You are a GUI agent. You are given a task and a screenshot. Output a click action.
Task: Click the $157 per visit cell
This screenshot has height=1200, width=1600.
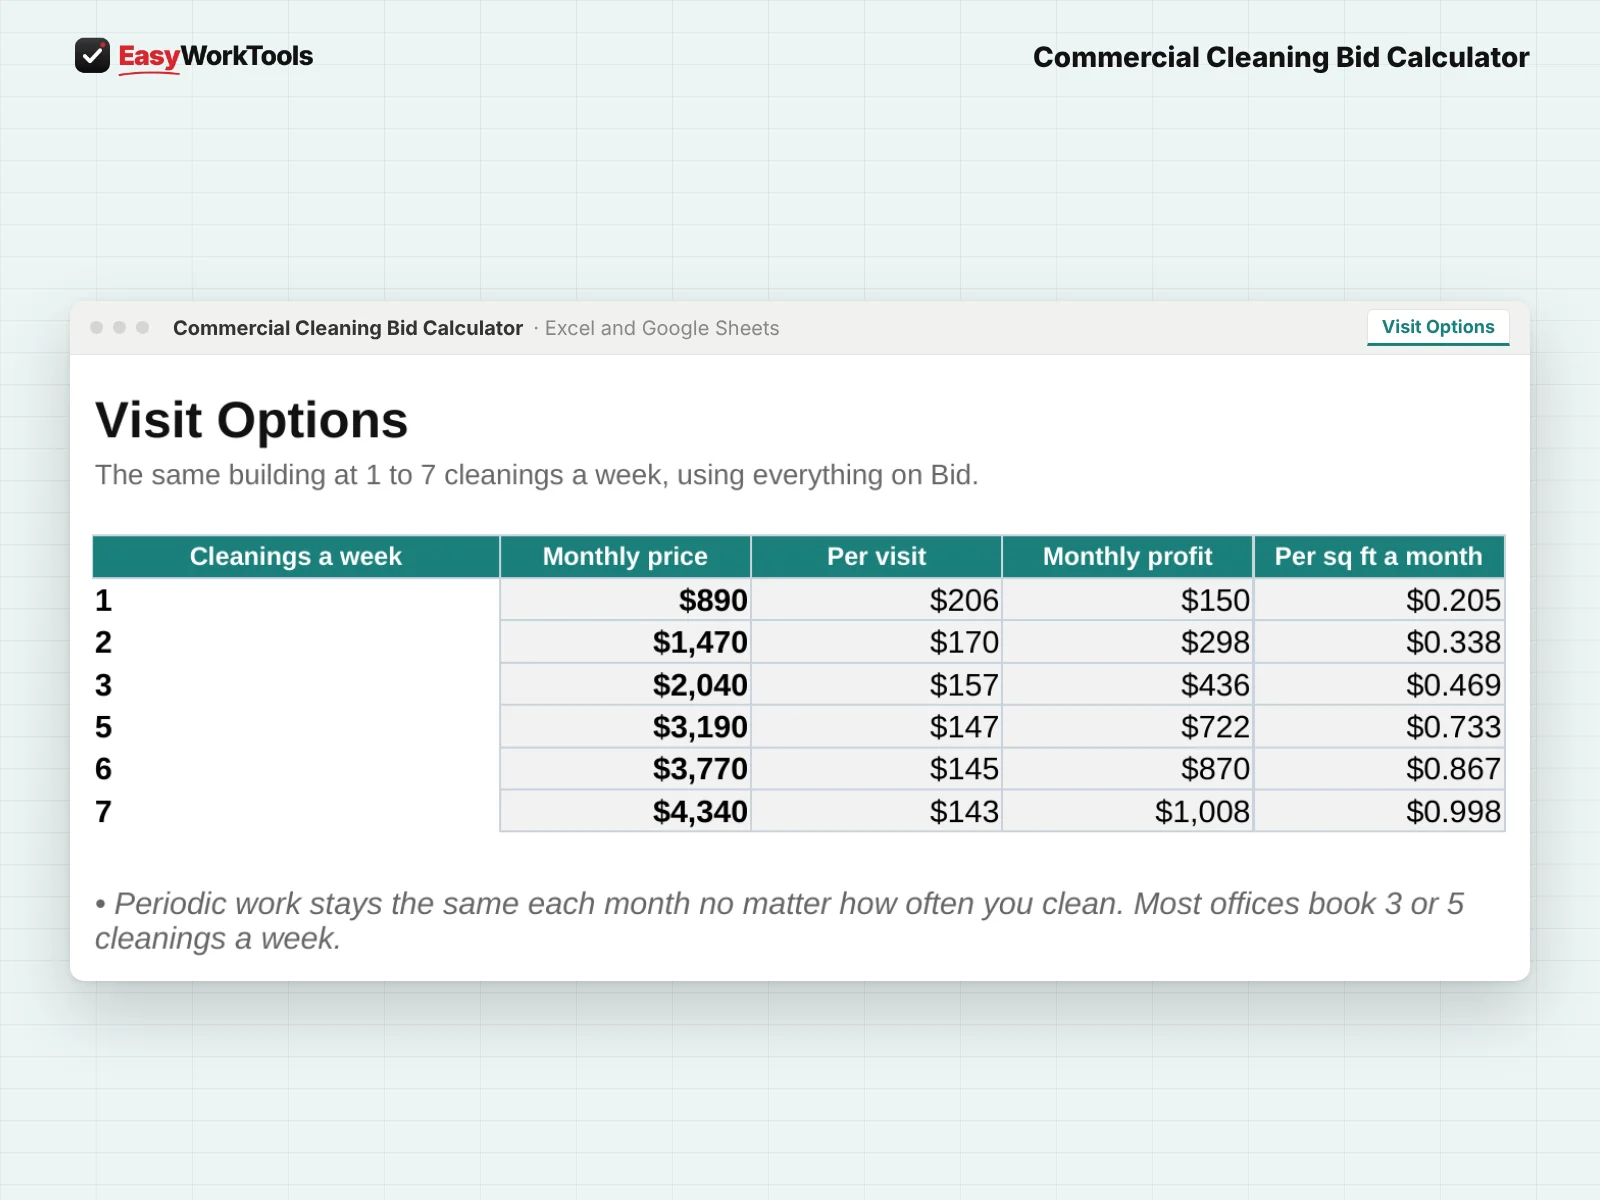pyautogui.click(x=876, y=685)
